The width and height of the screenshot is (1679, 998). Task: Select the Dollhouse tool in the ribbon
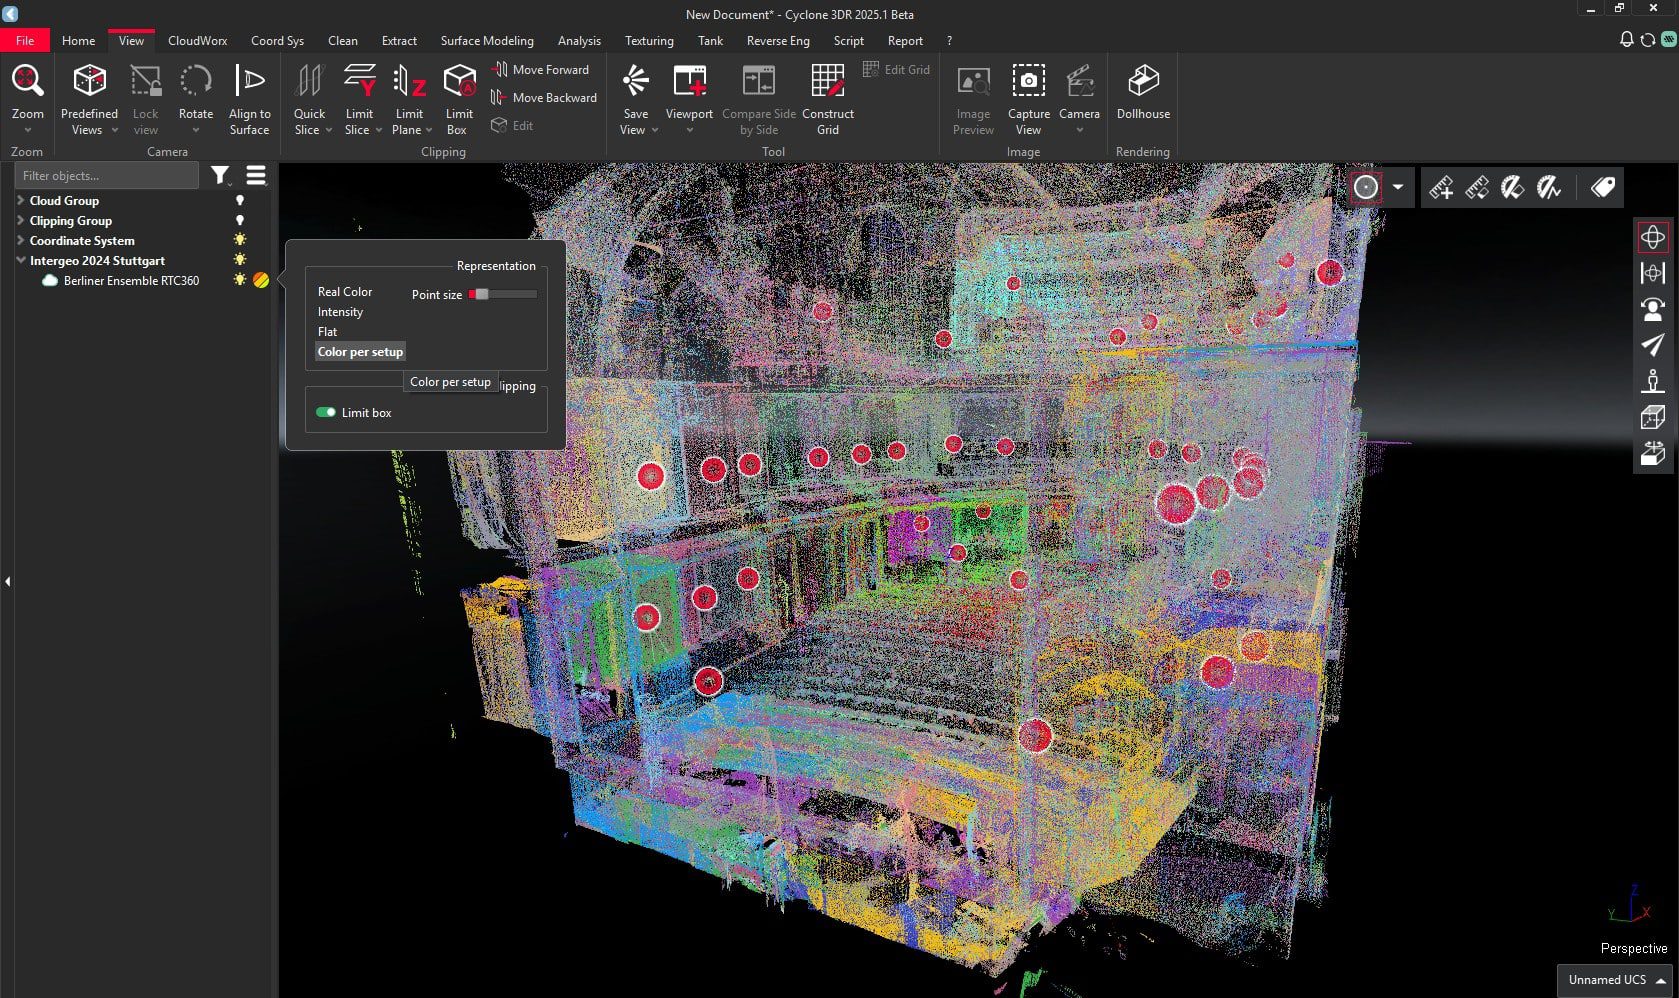click(1142, 95)
